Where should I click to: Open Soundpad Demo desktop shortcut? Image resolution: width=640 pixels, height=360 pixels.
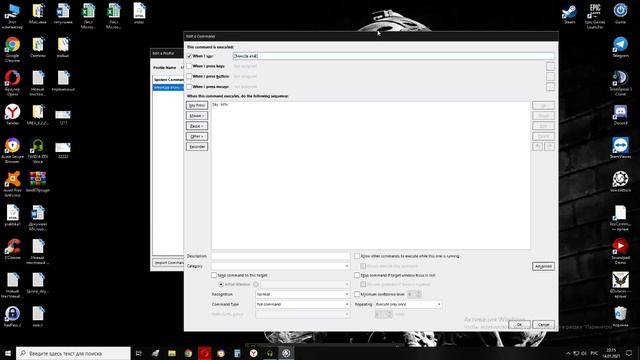(x=620, y=251)
